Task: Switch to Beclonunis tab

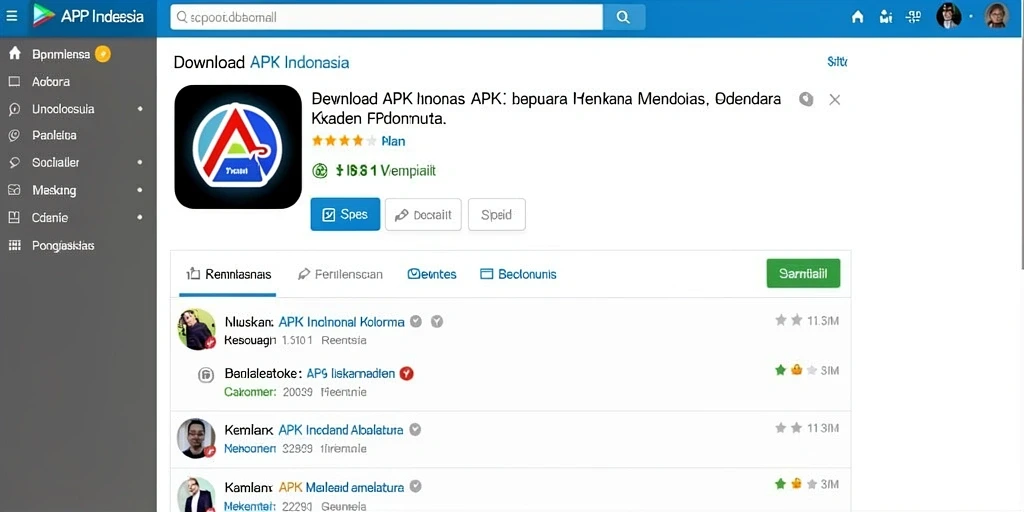Action: pyautogui.click(x=518, y=274)
